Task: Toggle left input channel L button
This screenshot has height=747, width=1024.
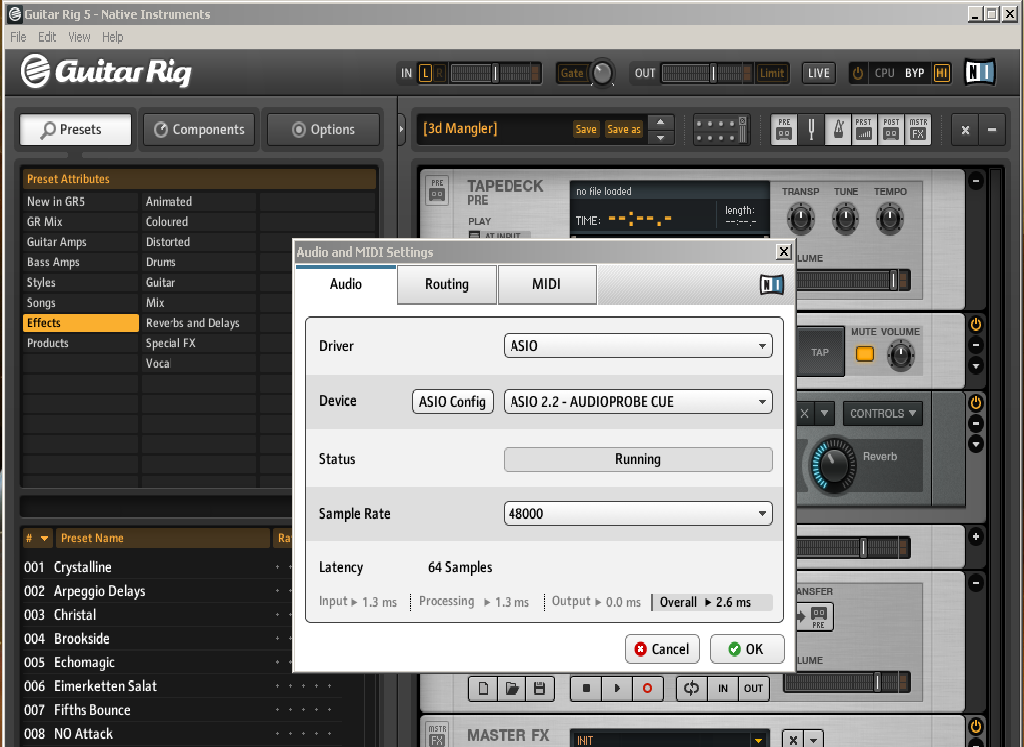Action: [425, 73]
